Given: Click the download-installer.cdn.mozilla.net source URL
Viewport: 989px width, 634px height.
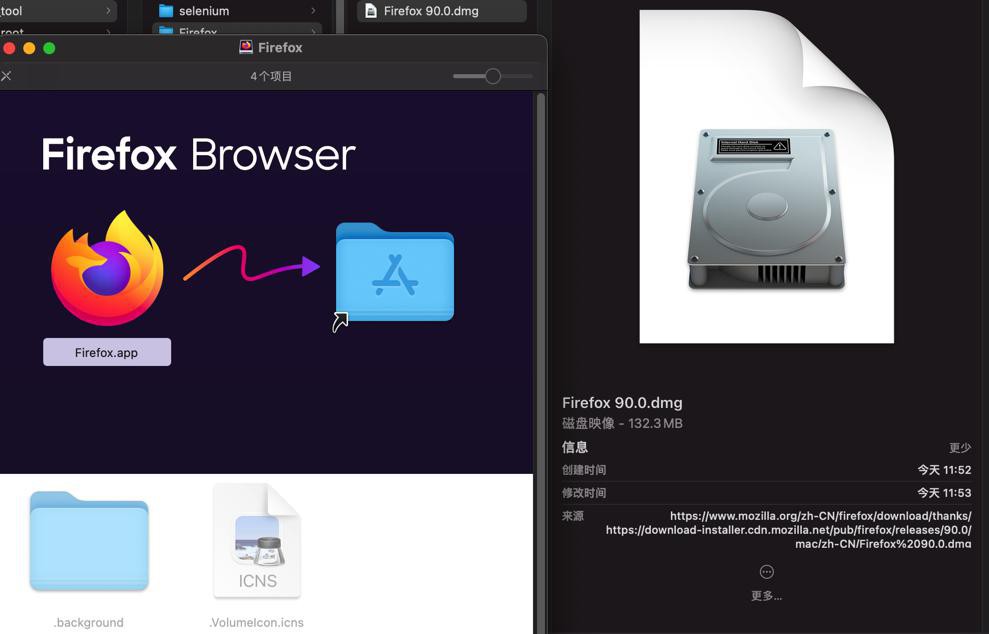Looking at the screenshot, I should coord(788,537).
